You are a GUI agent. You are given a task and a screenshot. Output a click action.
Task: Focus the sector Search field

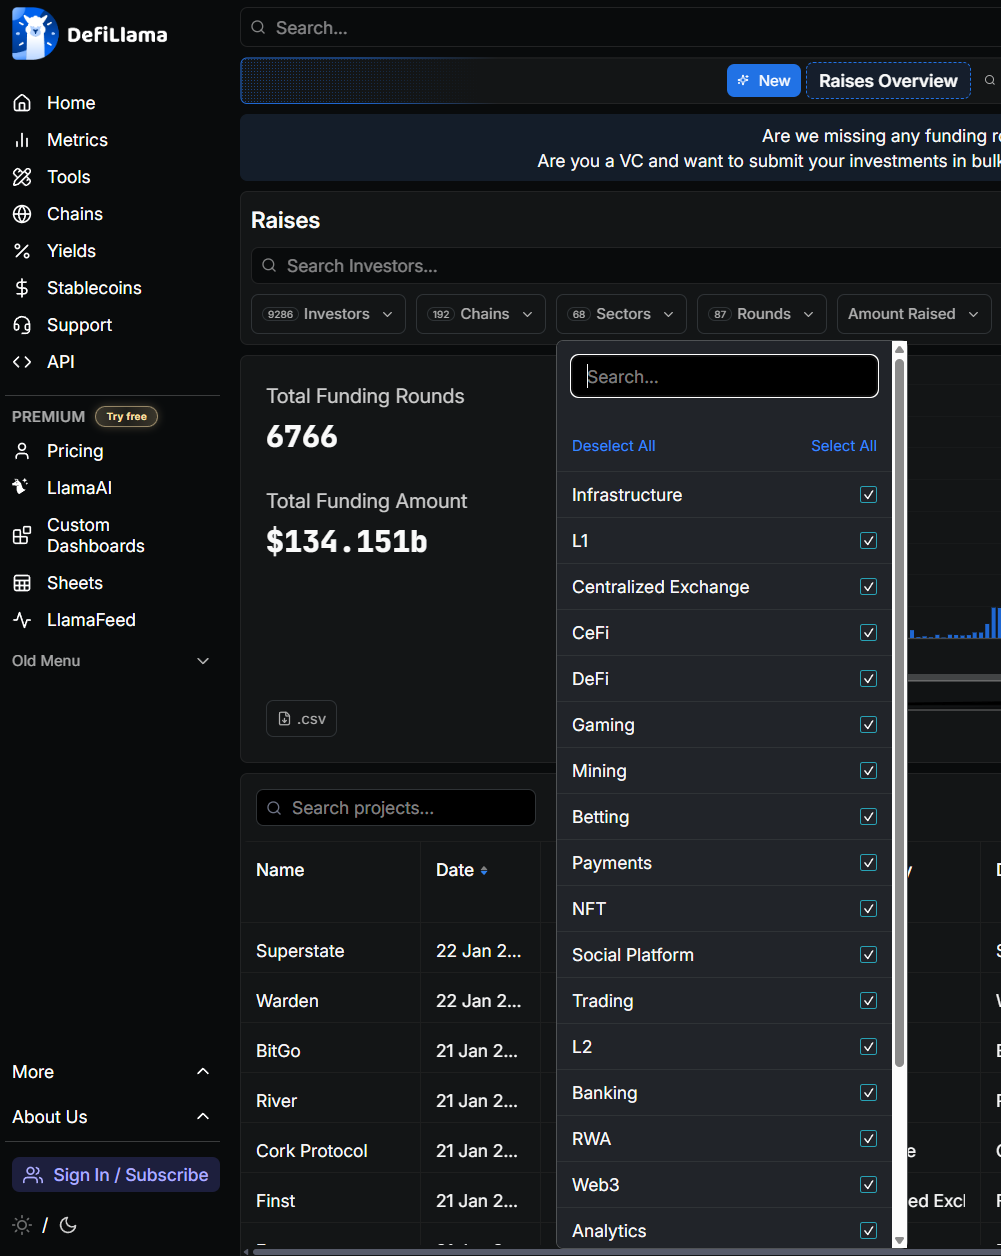point(724,377)
